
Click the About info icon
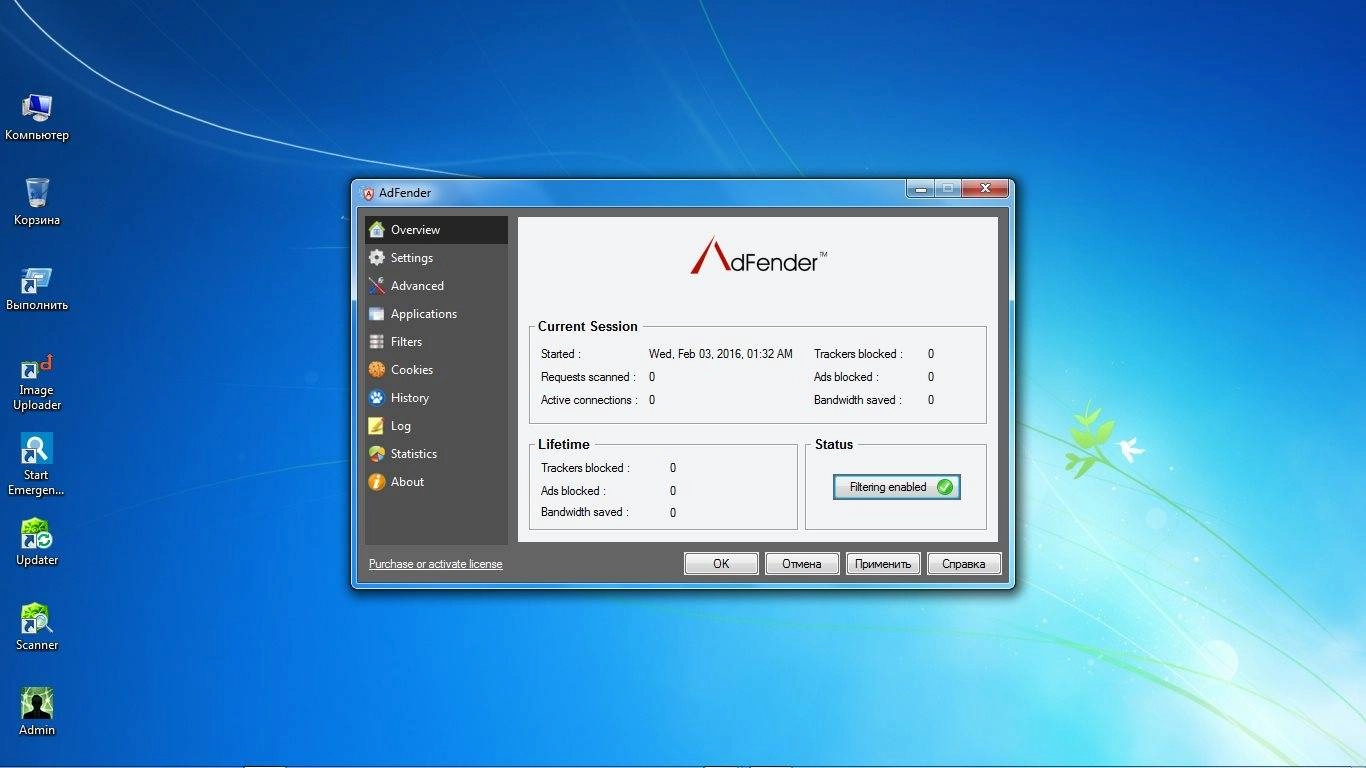(x=376, y=482)
